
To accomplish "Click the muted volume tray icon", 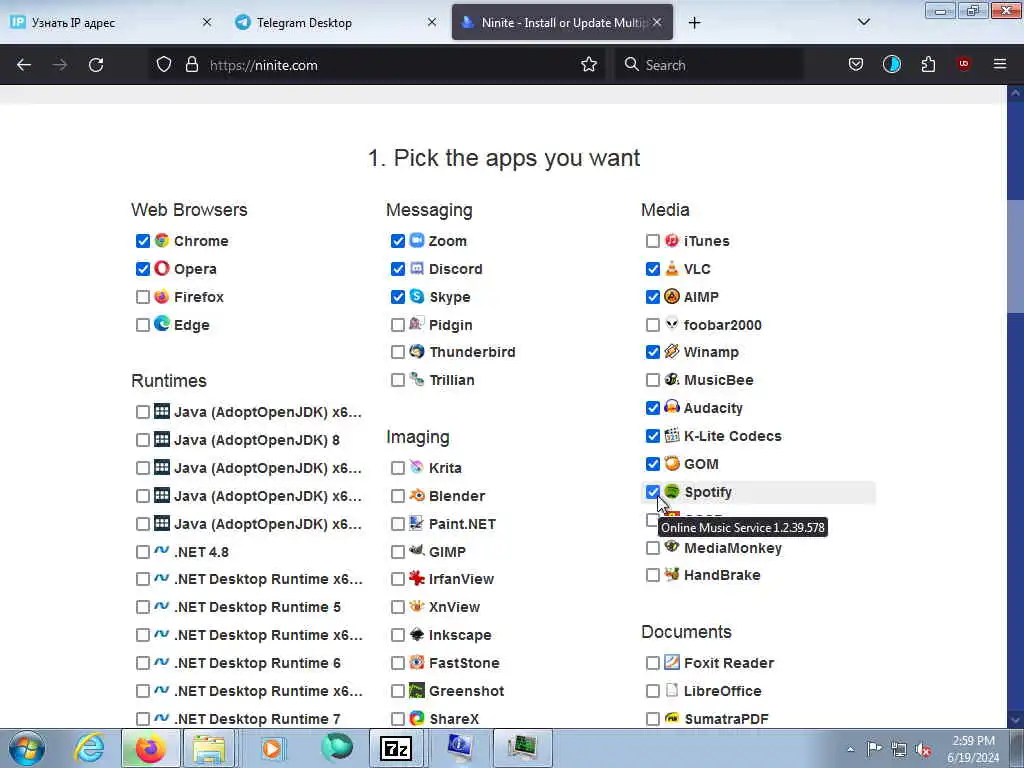I will 923,749.
